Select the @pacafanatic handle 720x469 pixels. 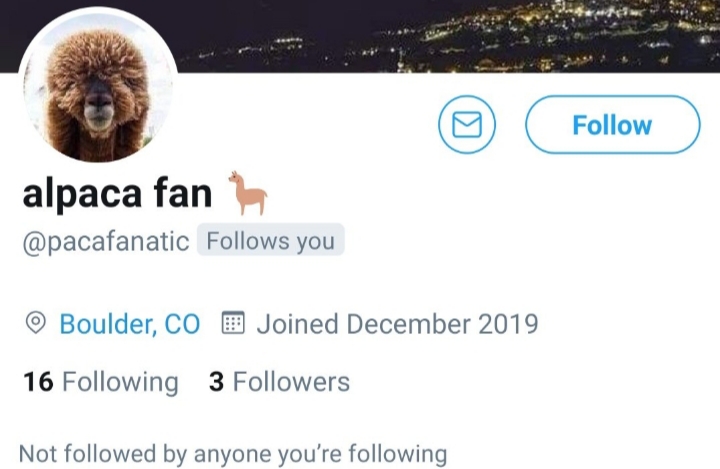coord(106,241)
